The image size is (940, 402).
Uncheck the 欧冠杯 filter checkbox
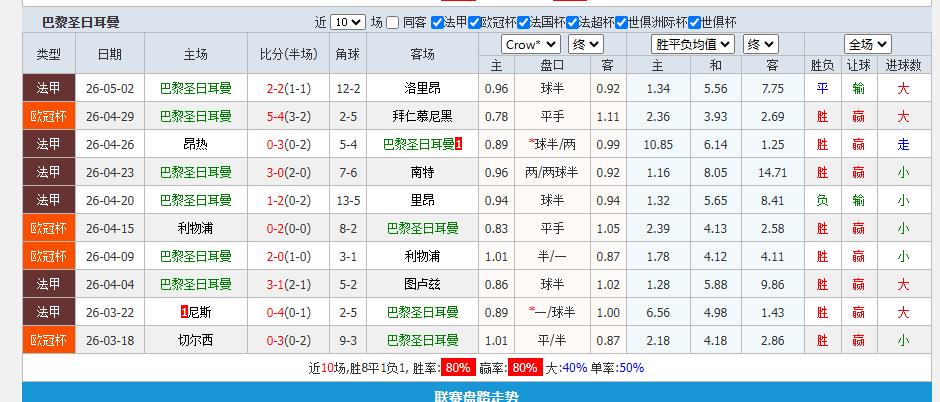tap(474, 23)
